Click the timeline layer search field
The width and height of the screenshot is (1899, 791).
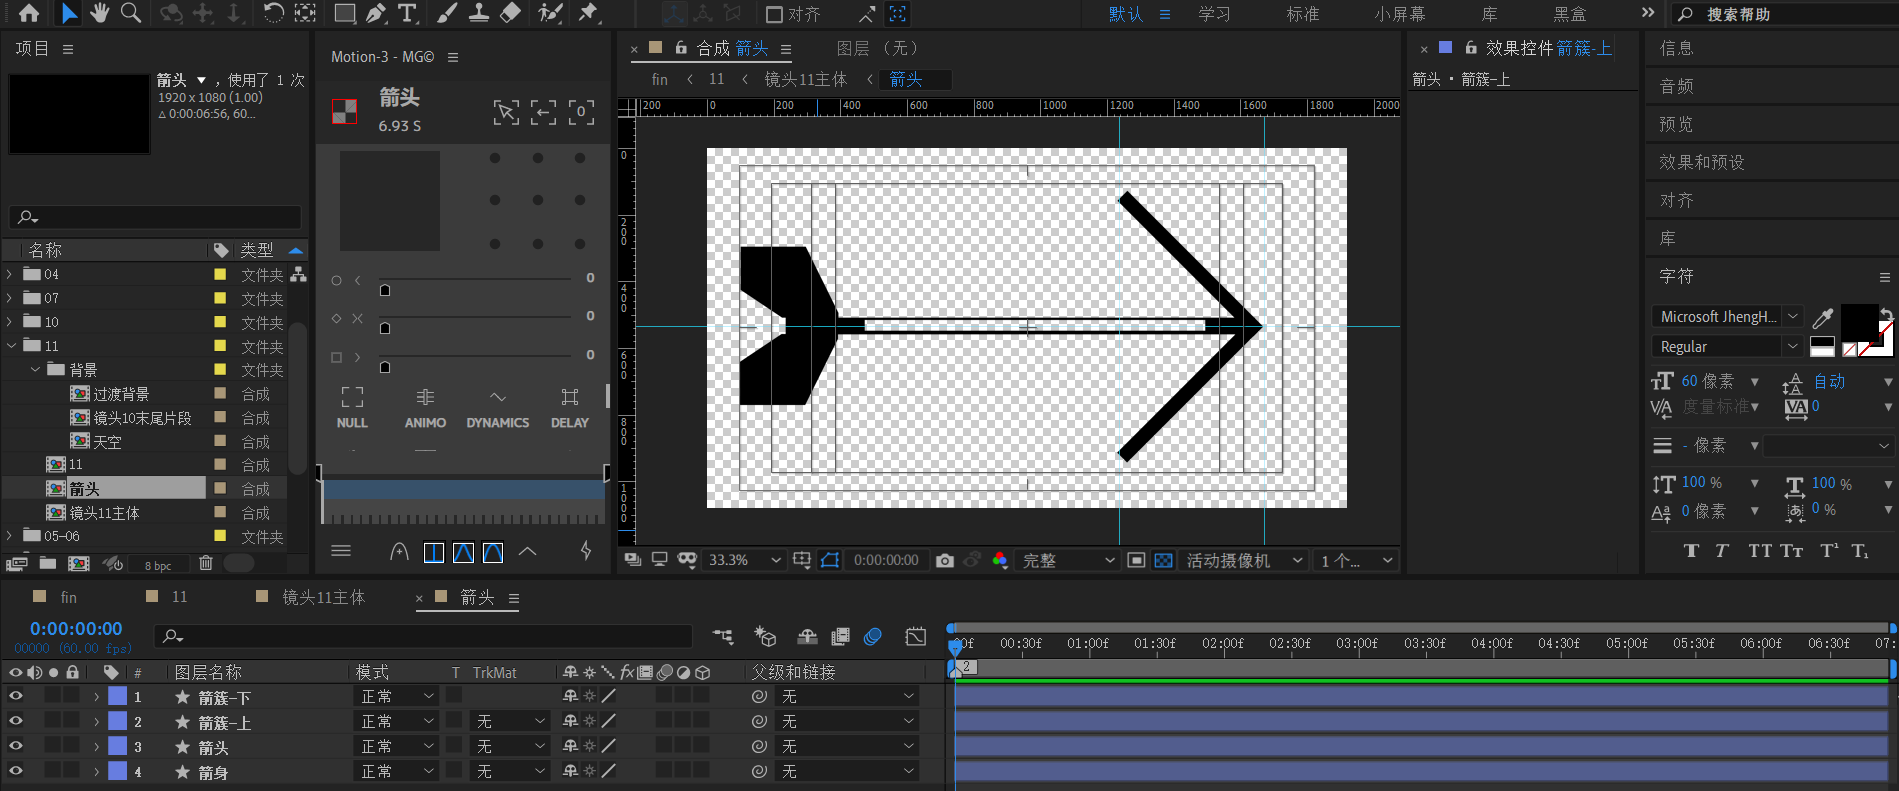(423, 636)
